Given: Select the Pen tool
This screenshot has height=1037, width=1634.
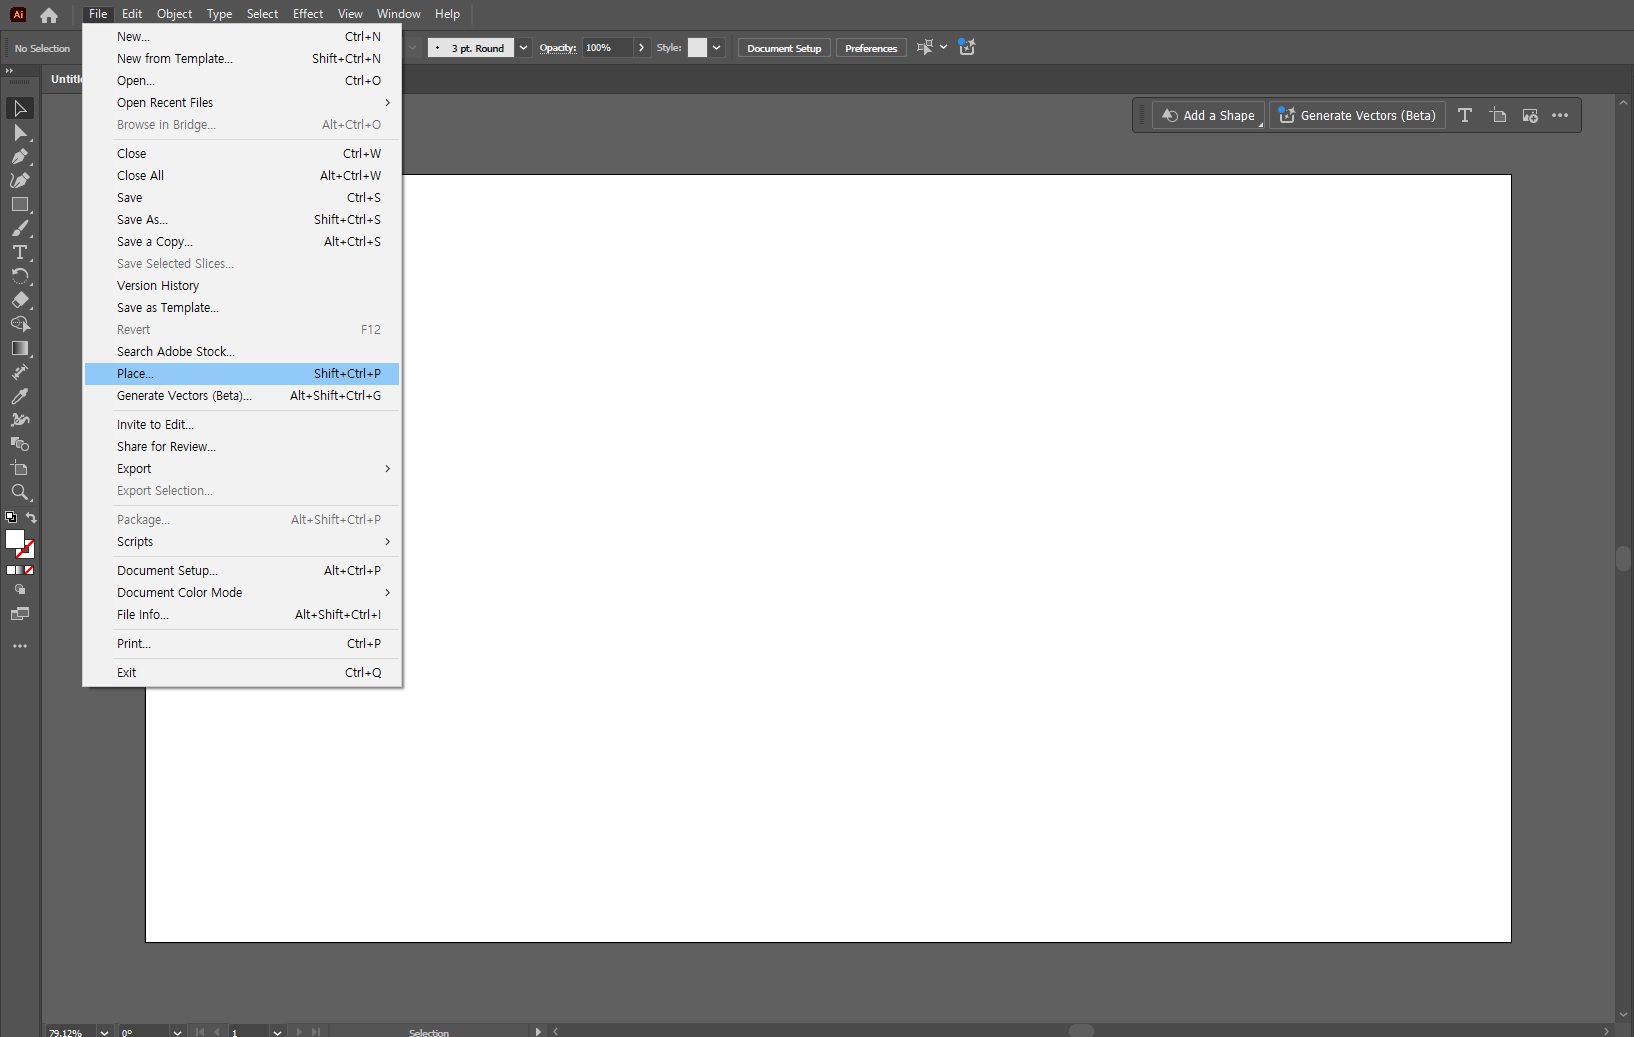Looking at the screenshot, I should point(20,156).
